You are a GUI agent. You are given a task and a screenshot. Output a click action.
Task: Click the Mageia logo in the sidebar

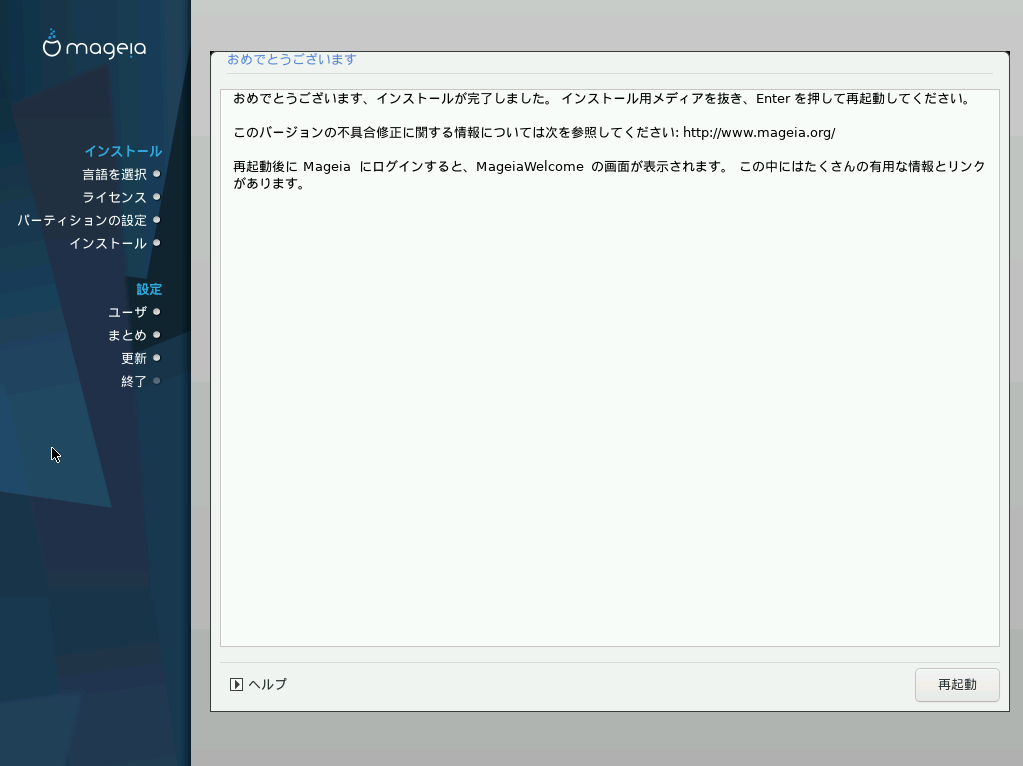[94, 45]
